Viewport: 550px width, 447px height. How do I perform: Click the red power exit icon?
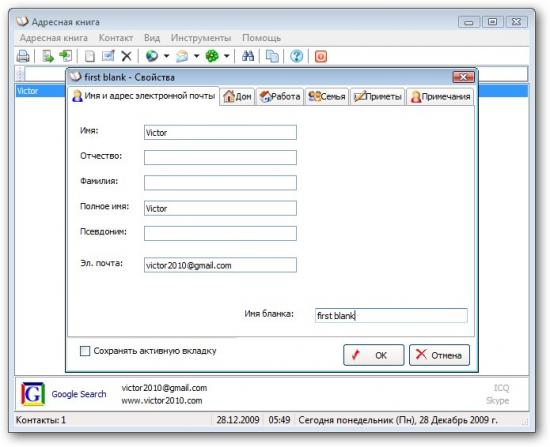(321, 56)
